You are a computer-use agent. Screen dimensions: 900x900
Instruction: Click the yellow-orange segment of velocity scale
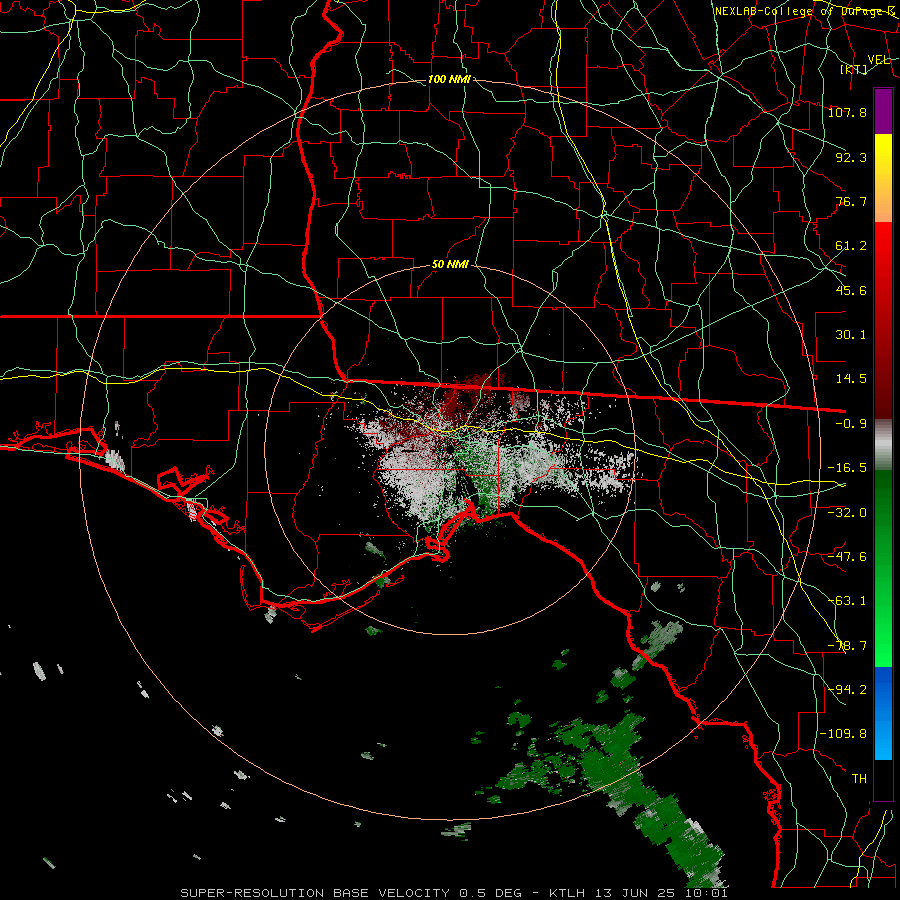point(883,178)
